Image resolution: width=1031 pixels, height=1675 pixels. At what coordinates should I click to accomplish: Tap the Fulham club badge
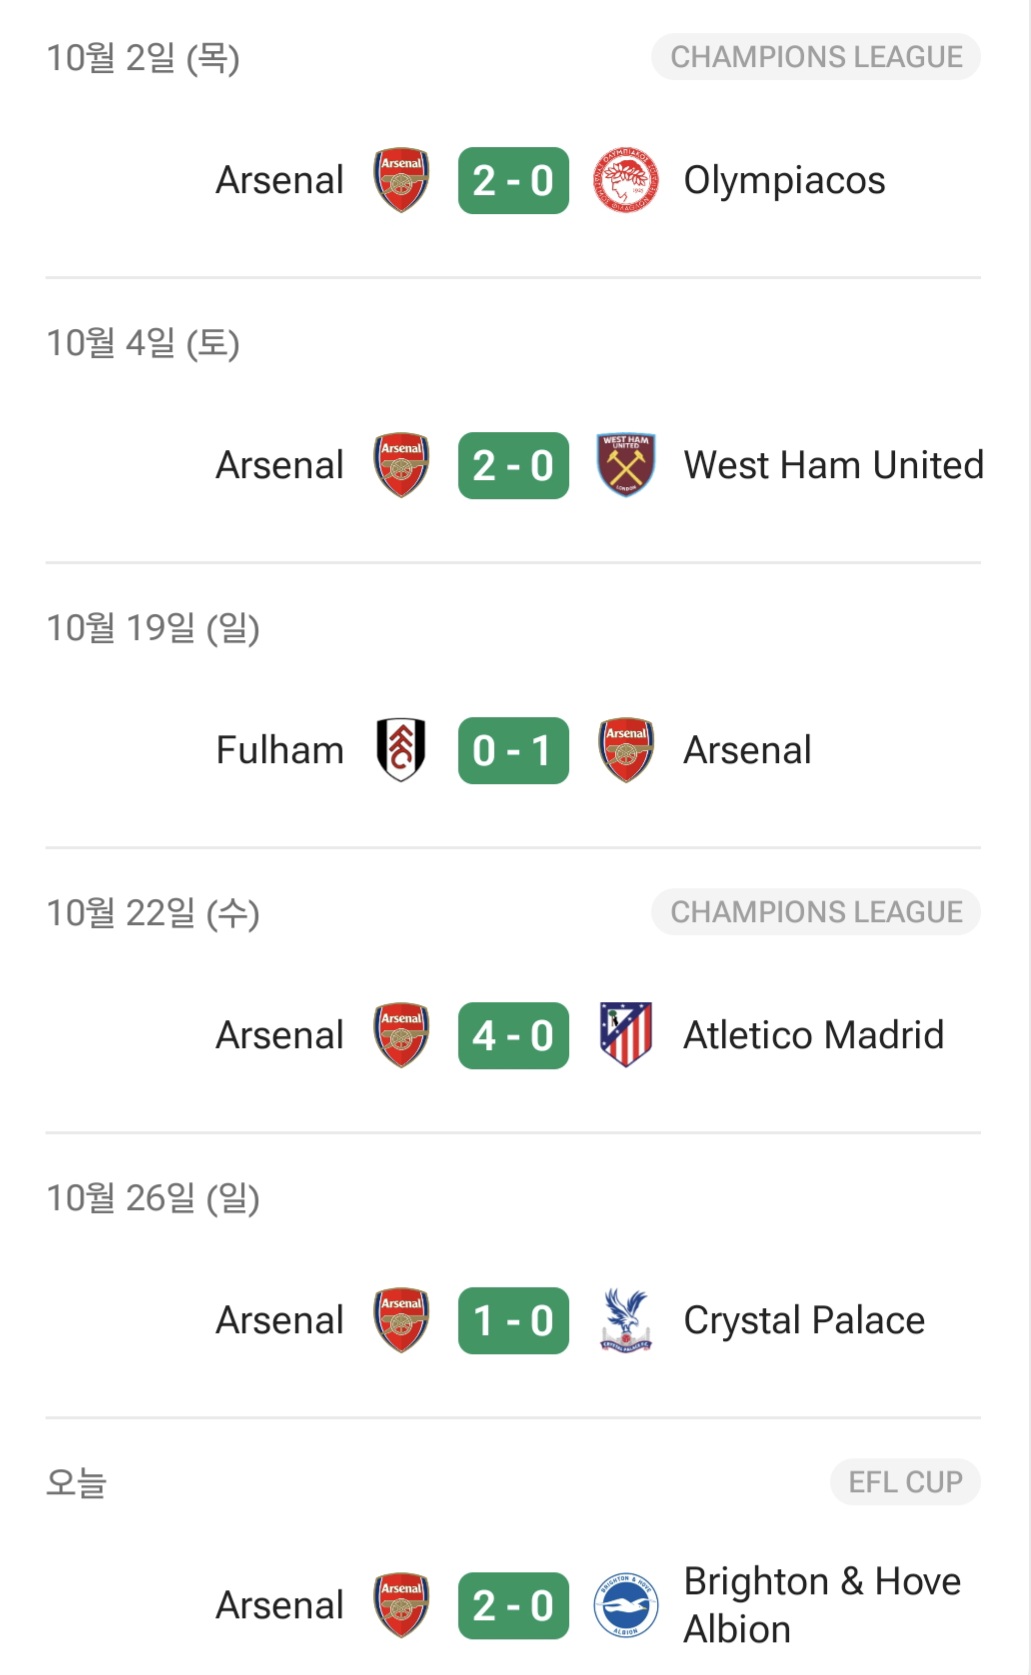click(401, 750)
